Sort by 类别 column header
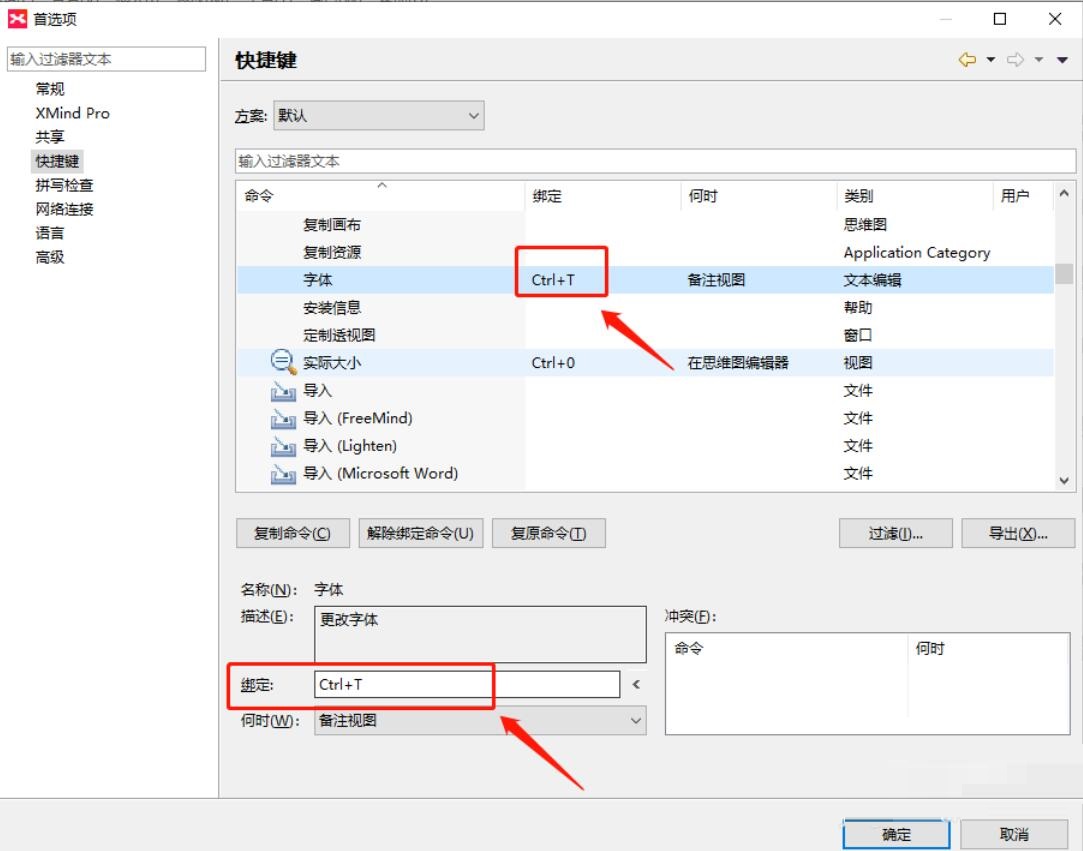Viewport: 1083px width, 851px height. pyautogui.click(x=914, y=196)
